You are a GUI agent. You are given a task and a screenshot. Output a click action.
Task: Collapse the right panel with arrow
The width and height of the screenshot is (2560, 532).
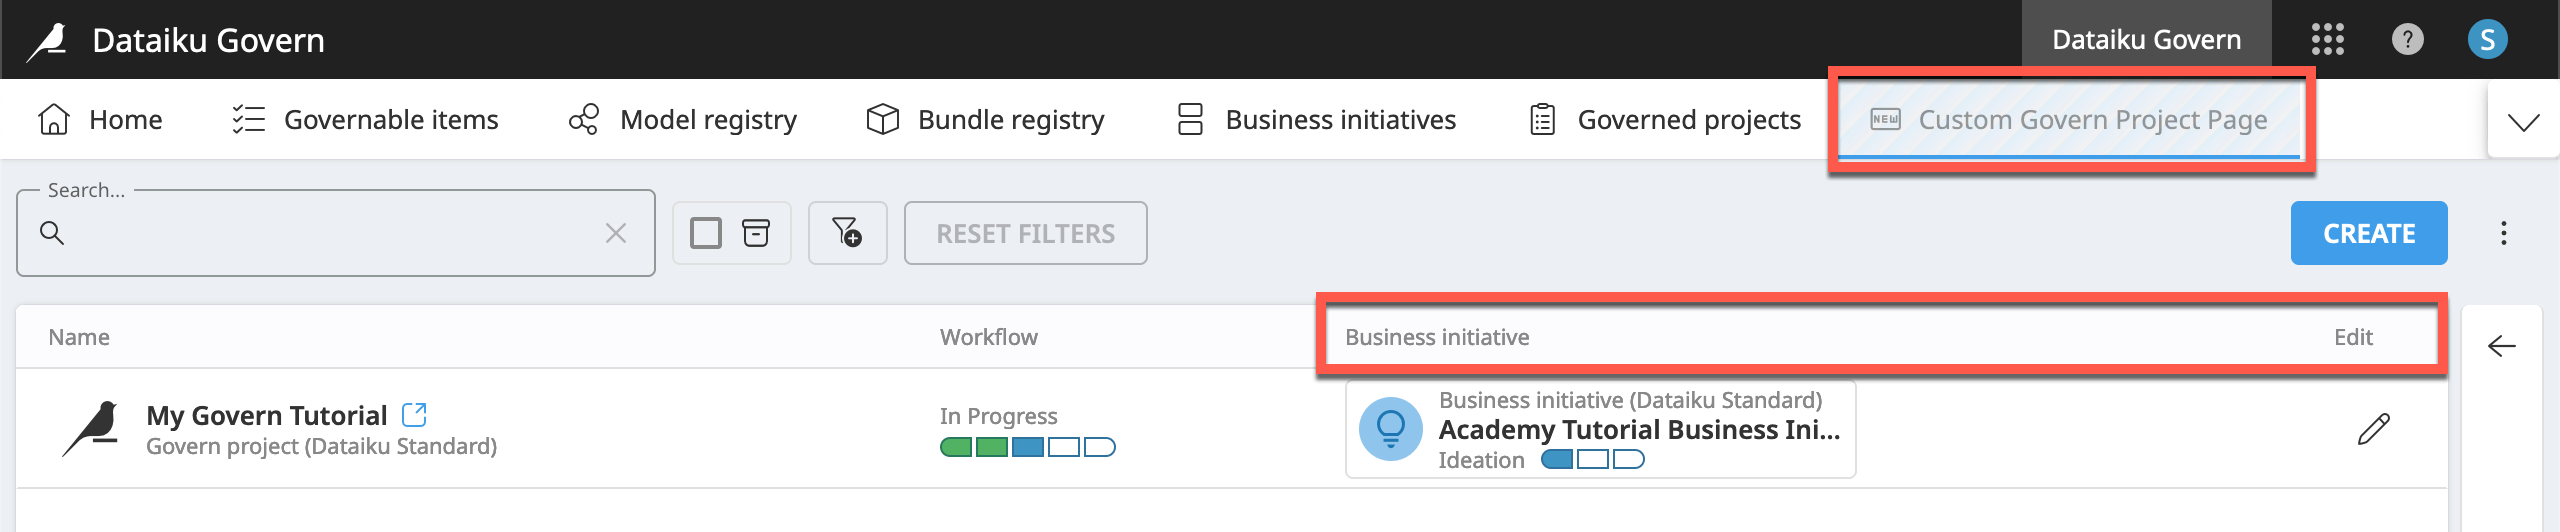2501,346
